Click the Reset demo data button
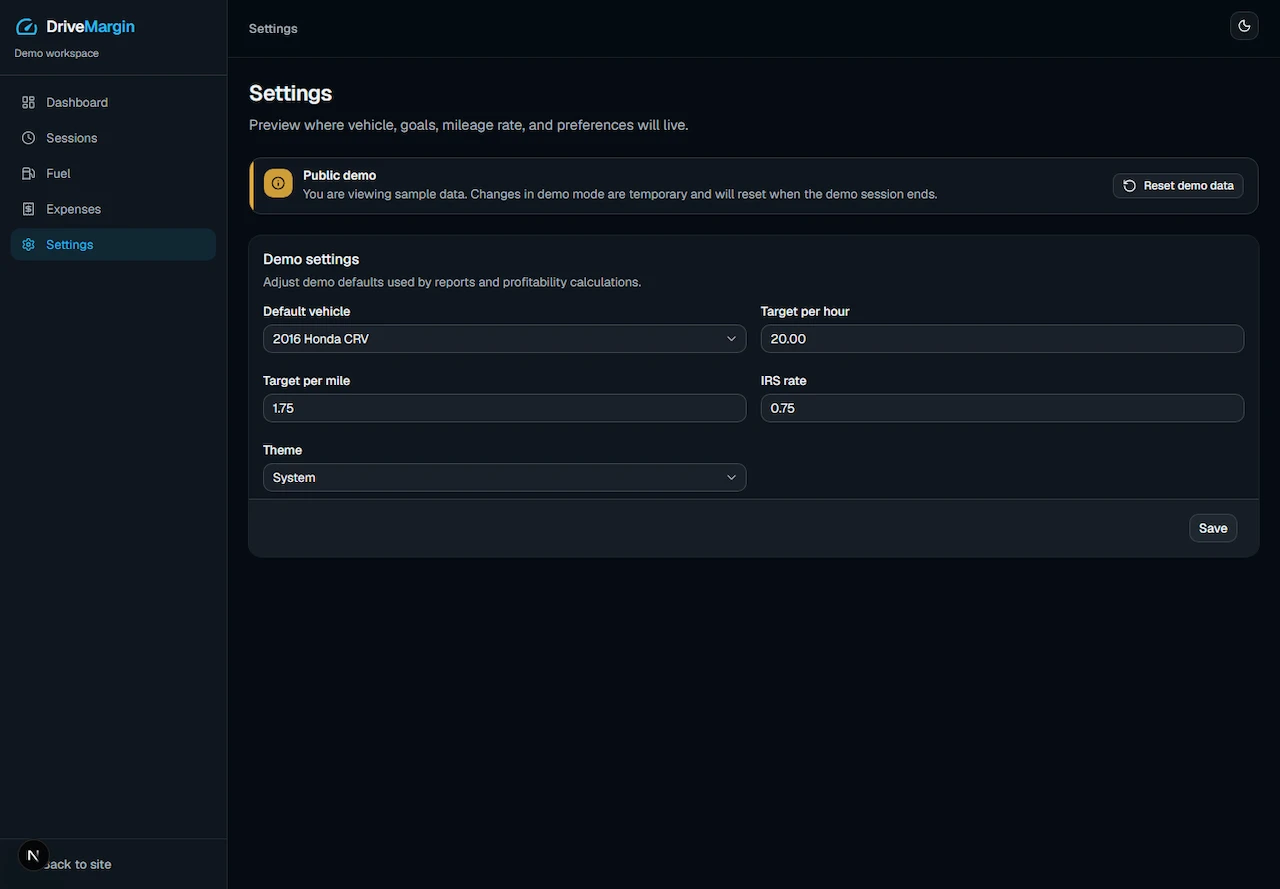 coord(1178,185)
